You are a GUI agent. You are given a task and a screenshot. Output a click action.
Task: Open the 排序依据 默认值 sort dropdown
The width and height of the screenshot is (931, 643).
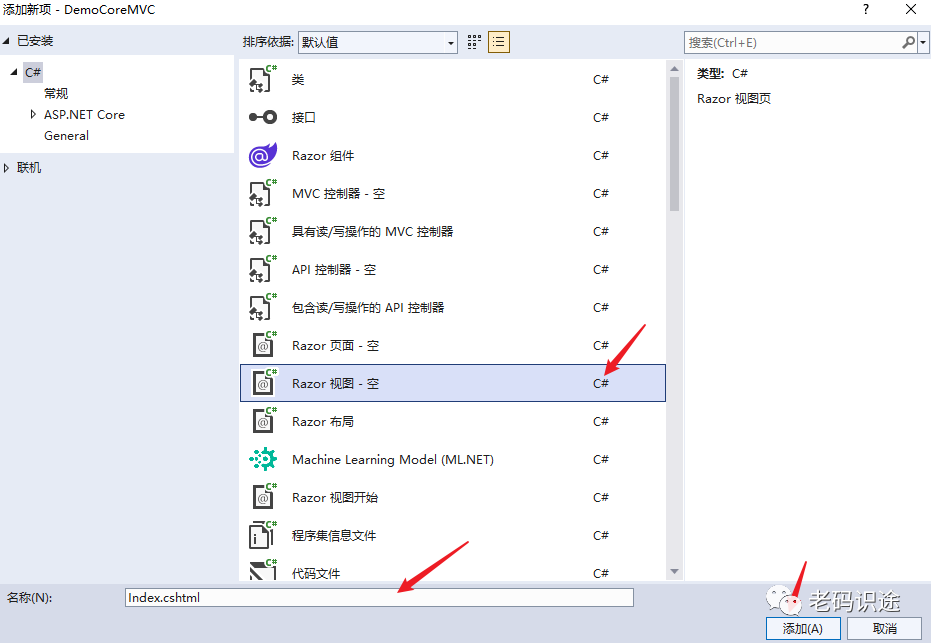coord(378,42)
